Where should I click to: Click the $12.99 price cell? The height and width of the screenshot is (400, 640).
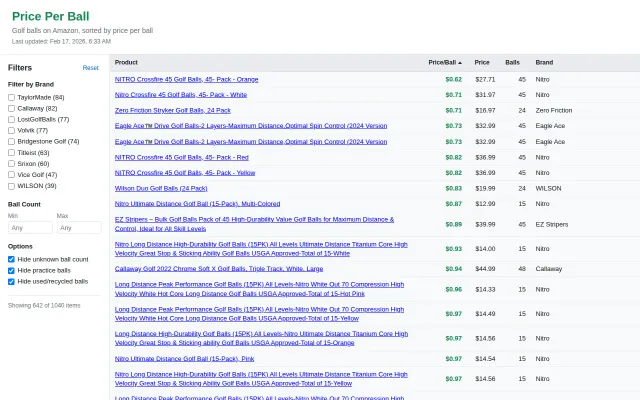point(485,204)
